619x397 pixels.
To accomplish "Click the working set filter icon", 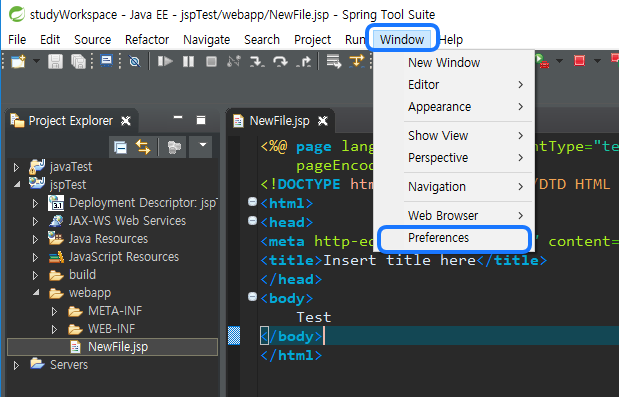I will (x=174, y=147).
